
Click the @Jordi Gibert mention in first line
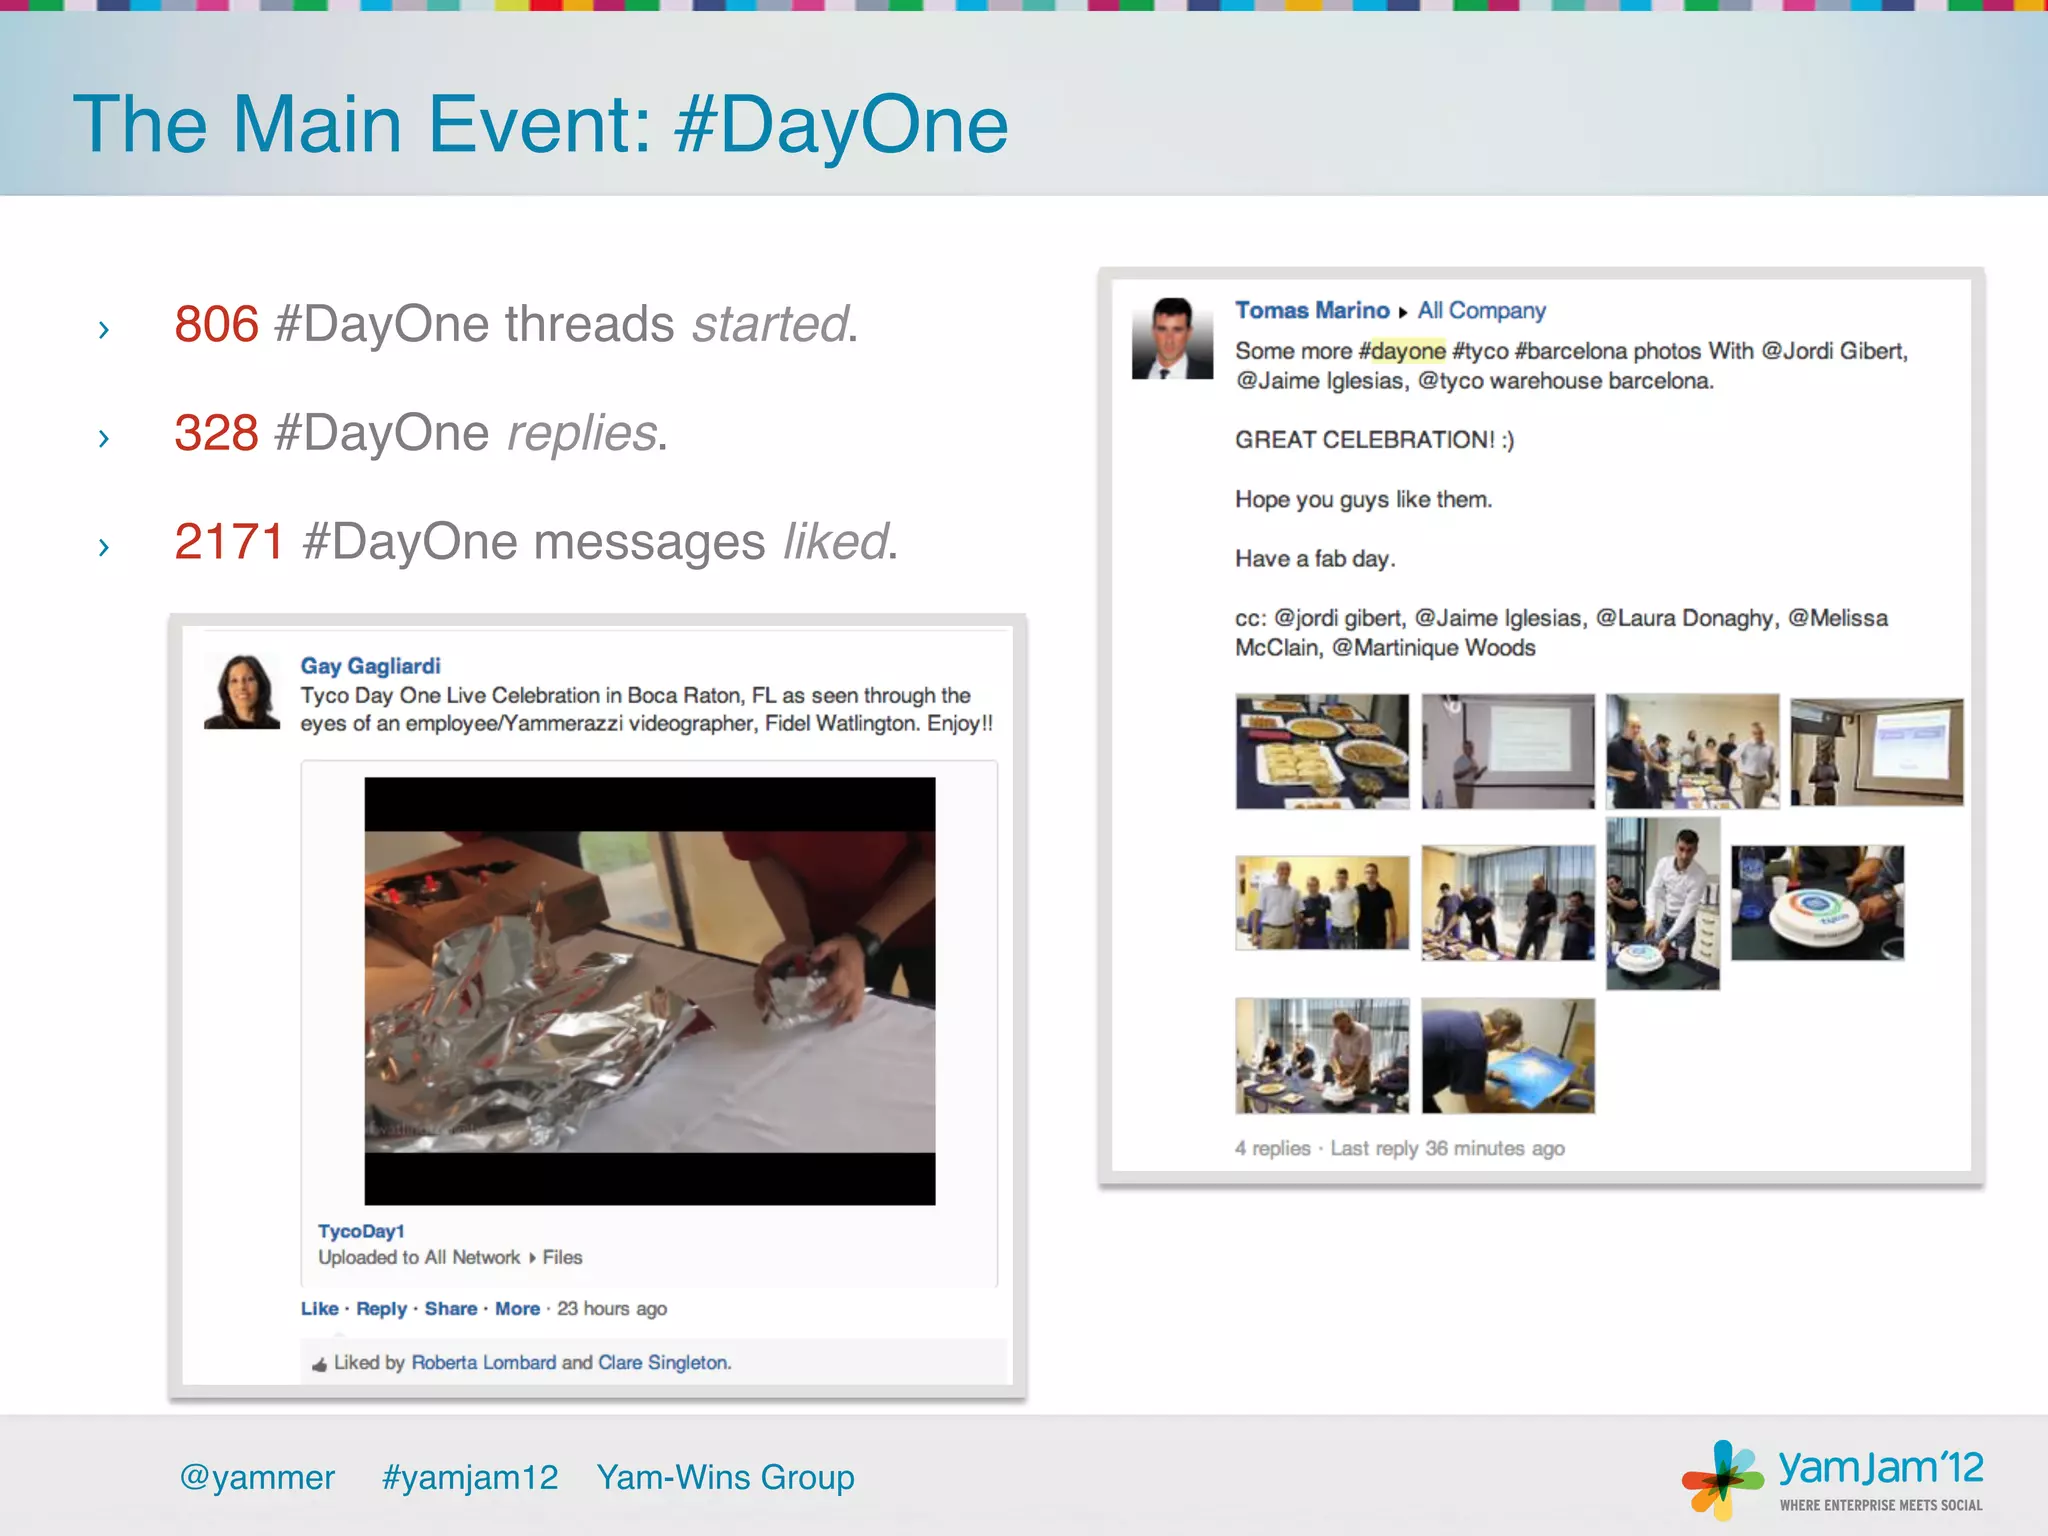pos(1834,351)
